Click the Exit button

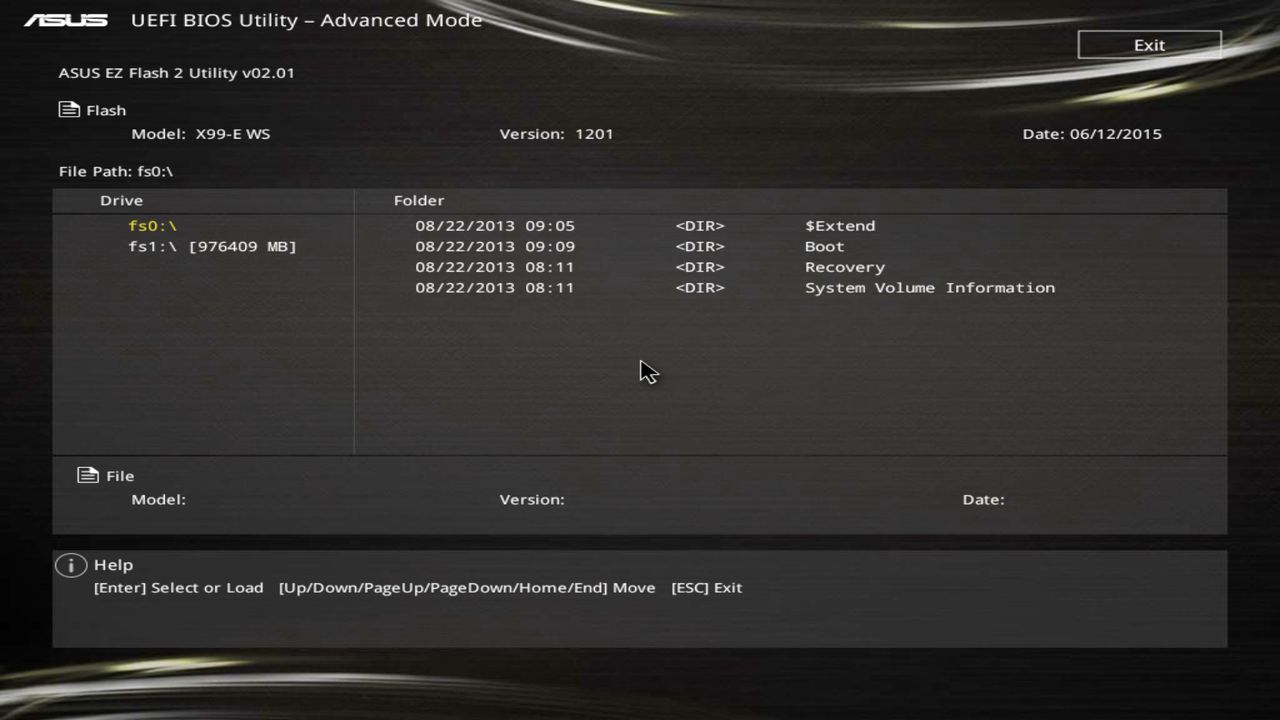pos(1149,45)
